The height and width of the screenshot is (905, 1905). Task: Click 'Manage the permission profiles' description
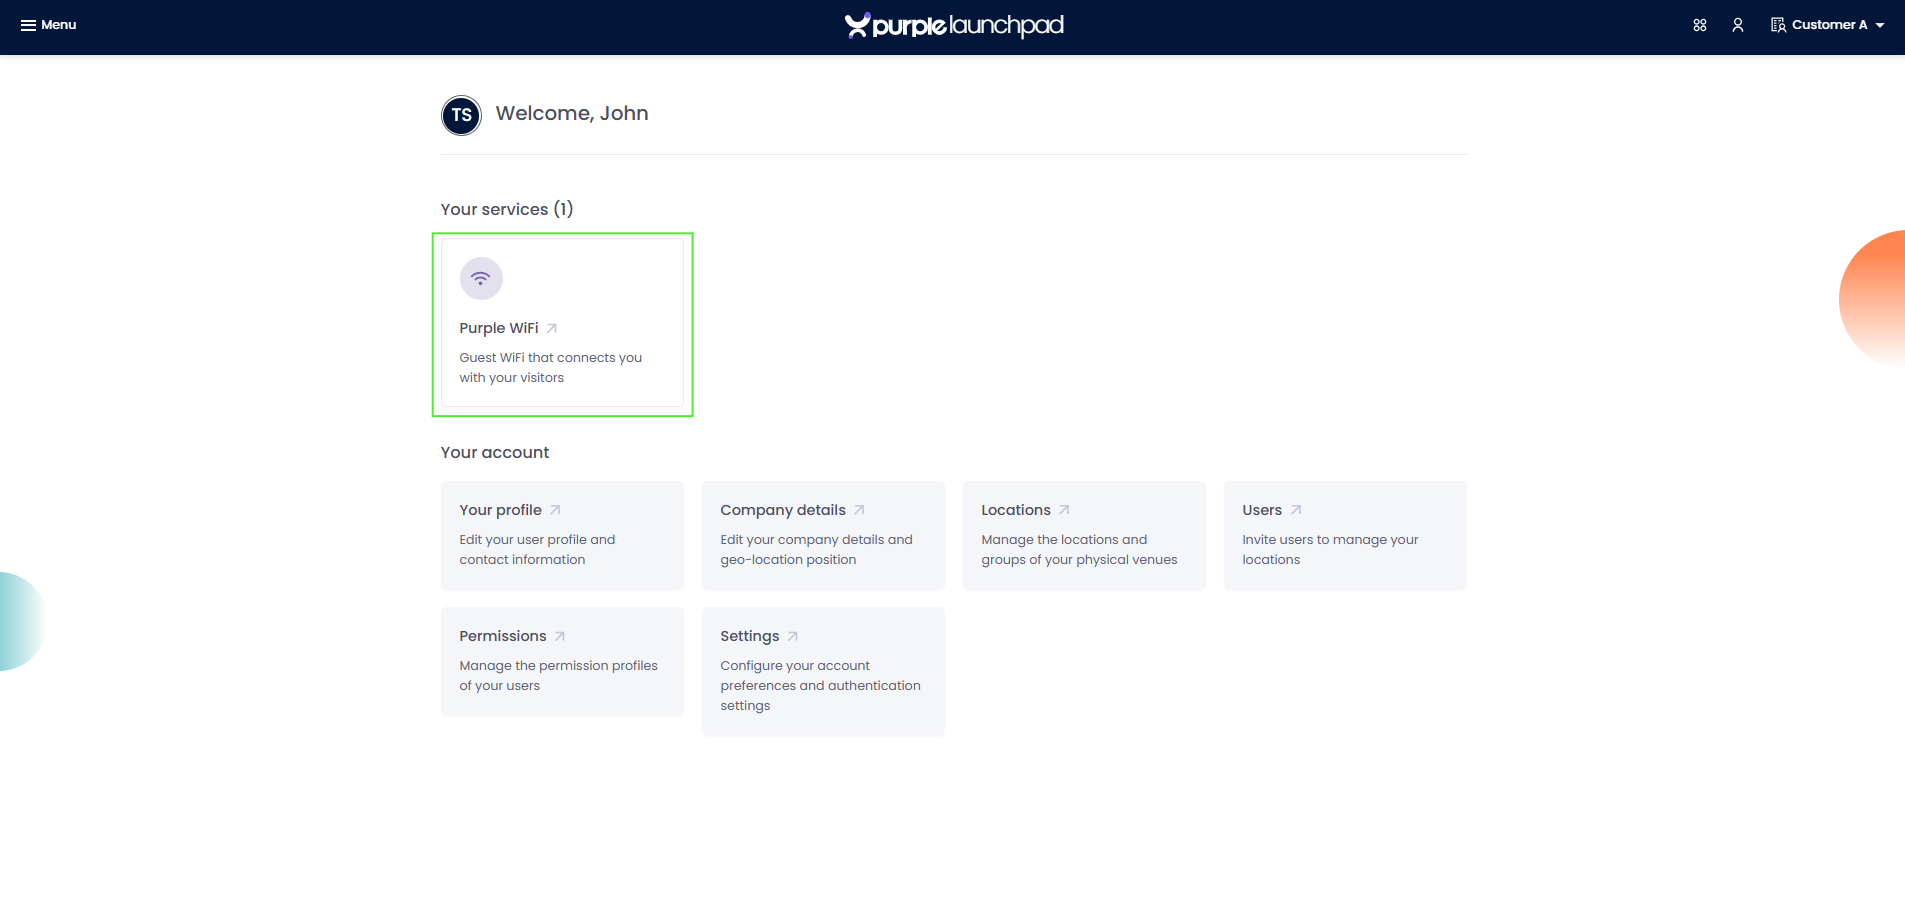pyautogui.click(x=558, y=676)
